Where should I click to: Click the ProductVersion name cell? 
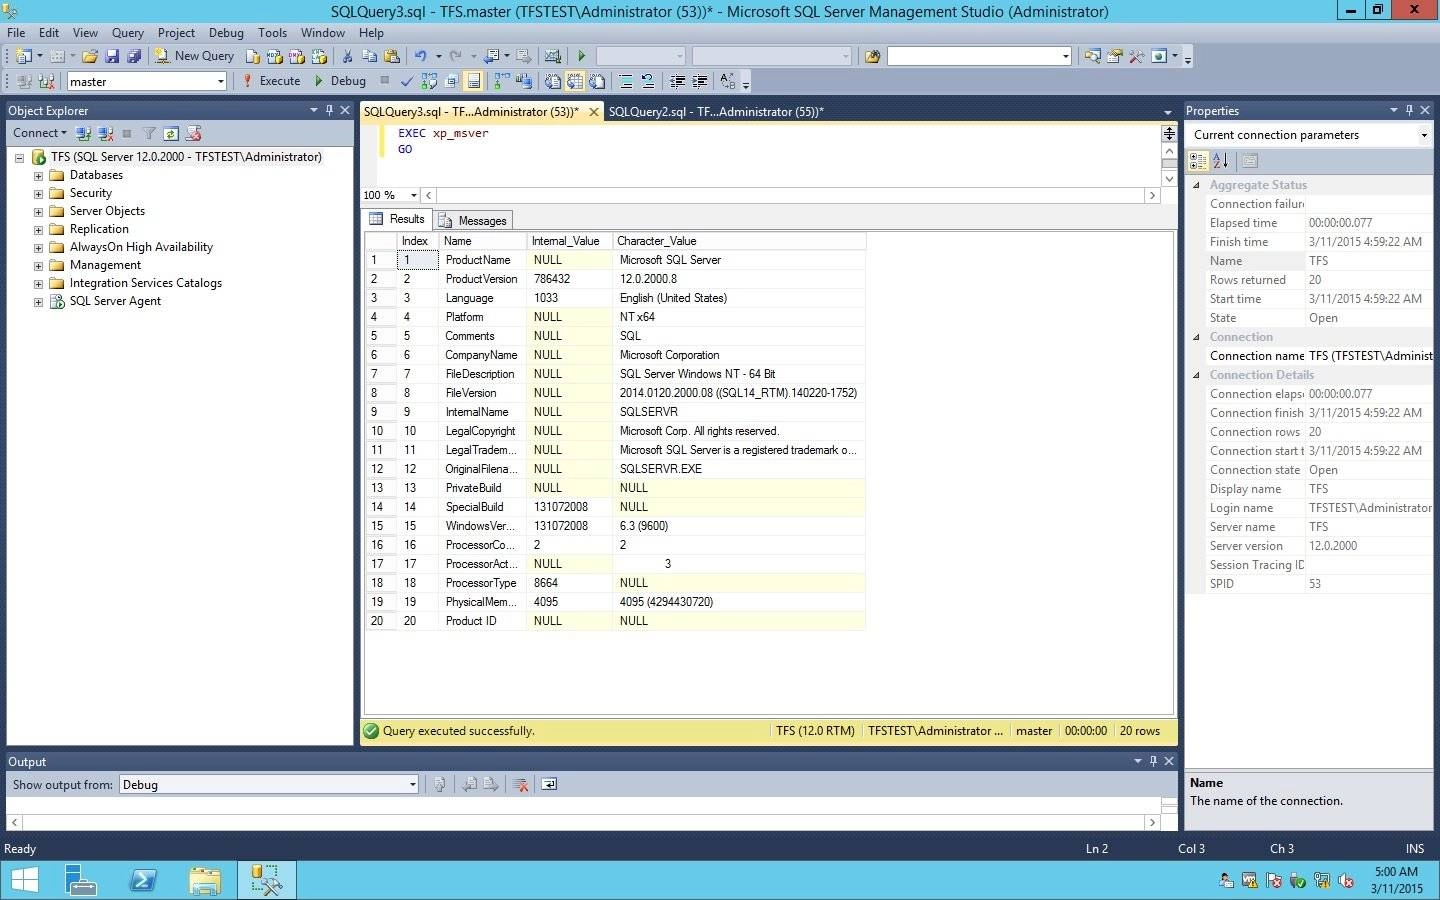(x=482, y=279)
